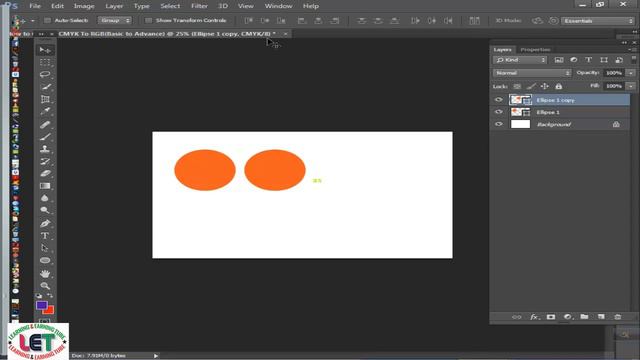This screenshot has height=360, width=640.
Task: Toggle lock all
Action: 559,86
